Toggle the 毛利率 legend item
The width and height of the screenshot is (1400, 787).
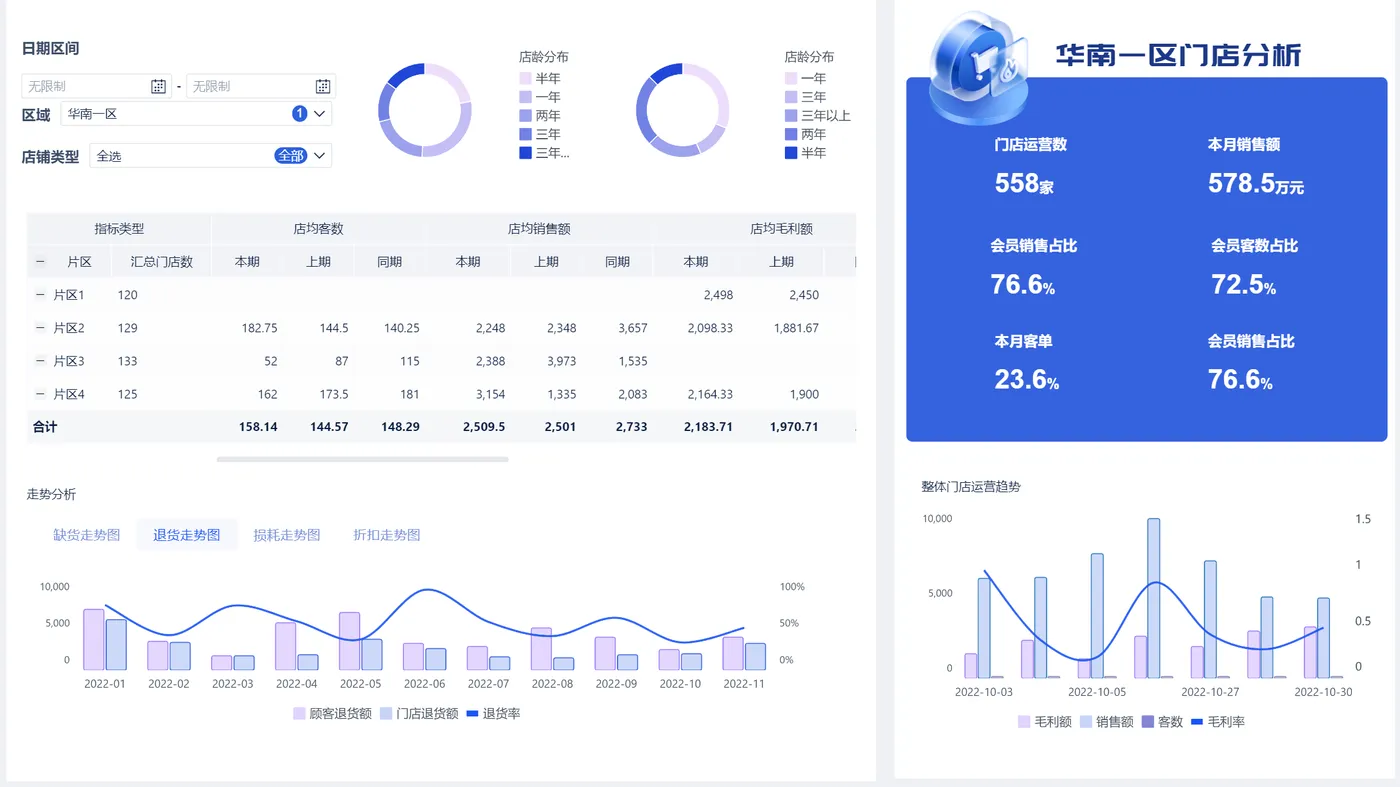(1218, 722)
